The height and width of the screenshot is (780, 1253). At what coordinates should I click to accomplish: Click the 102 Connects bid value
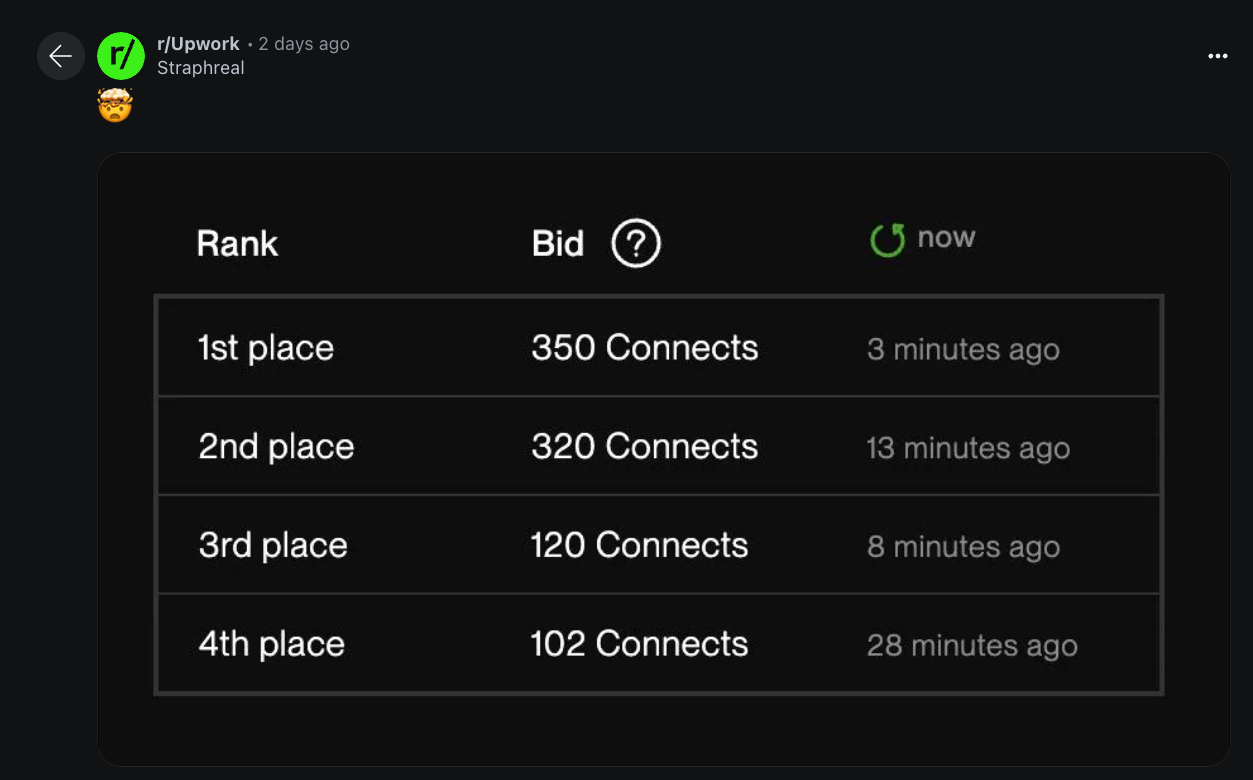[639, 644]
